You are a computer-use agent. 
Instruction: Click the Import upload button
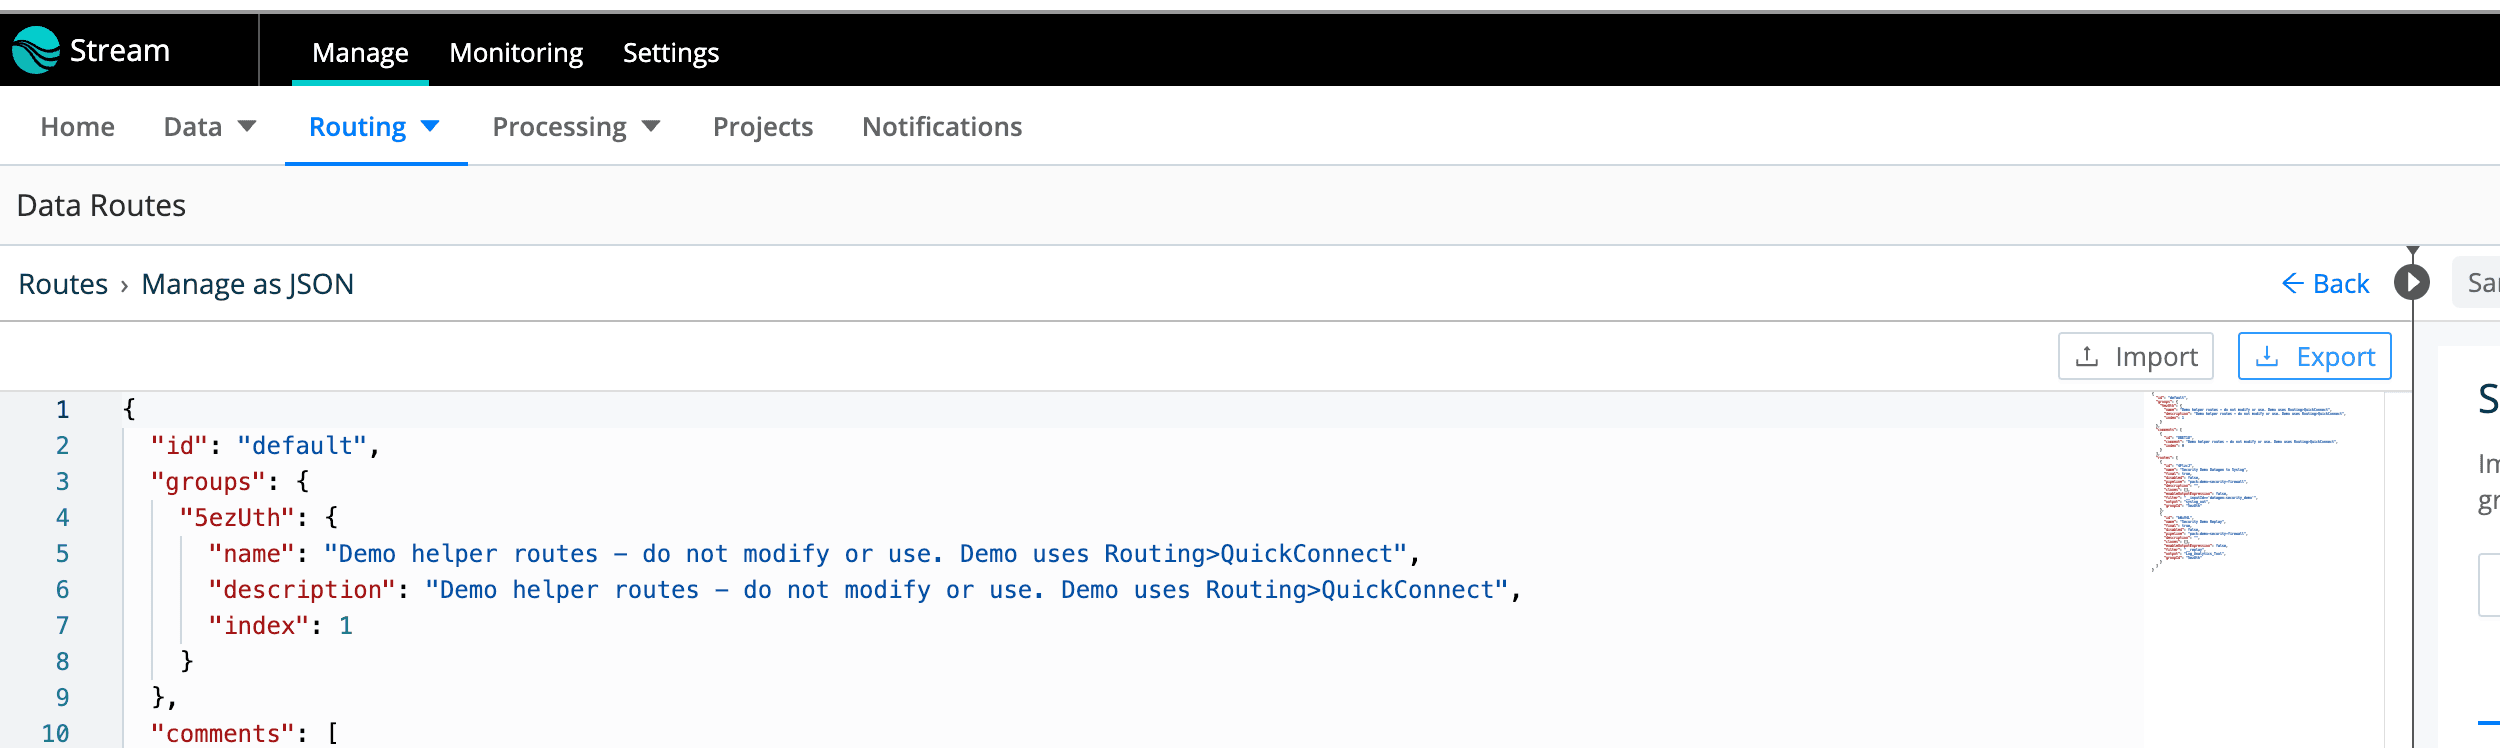coord(2135,357)
